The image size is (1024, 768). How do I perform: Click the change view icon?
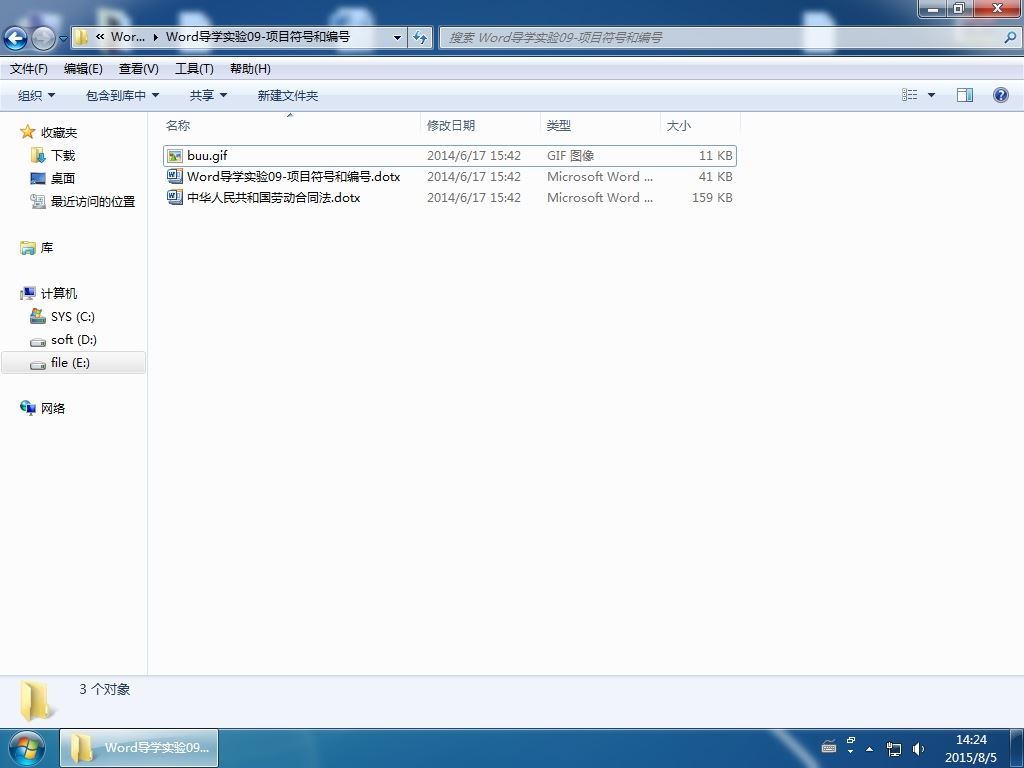coord(910,95)
